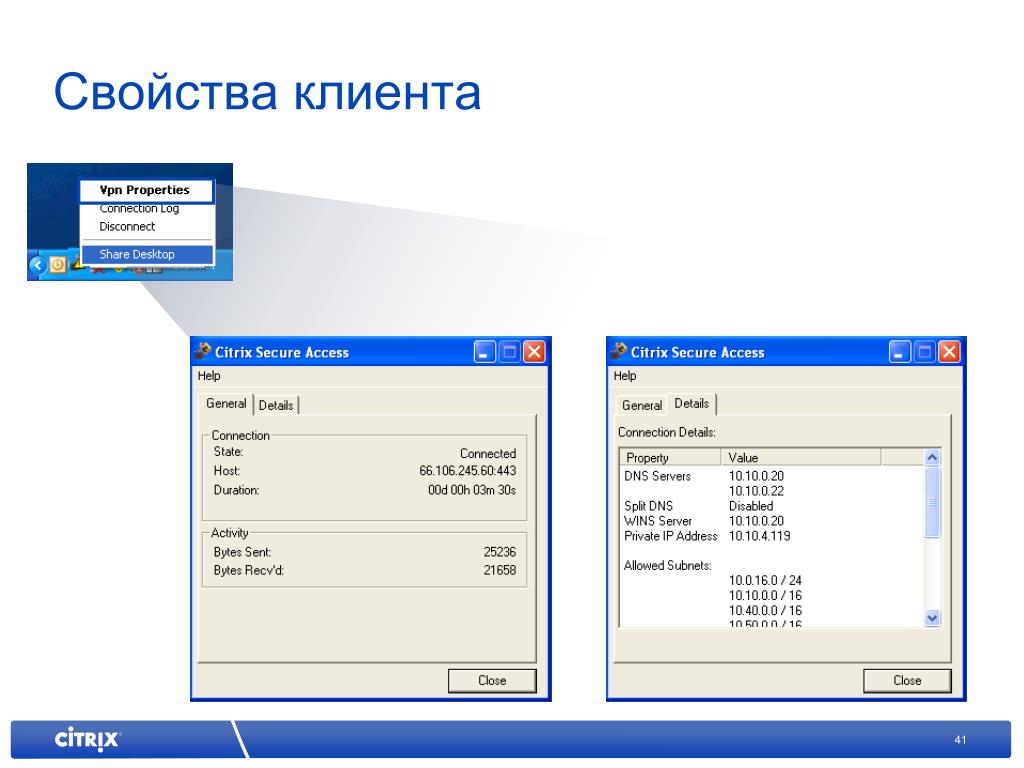Click the Connected state value
Image resolution: width=1024 pixels, height=768 pixels.
coord(488,453)
